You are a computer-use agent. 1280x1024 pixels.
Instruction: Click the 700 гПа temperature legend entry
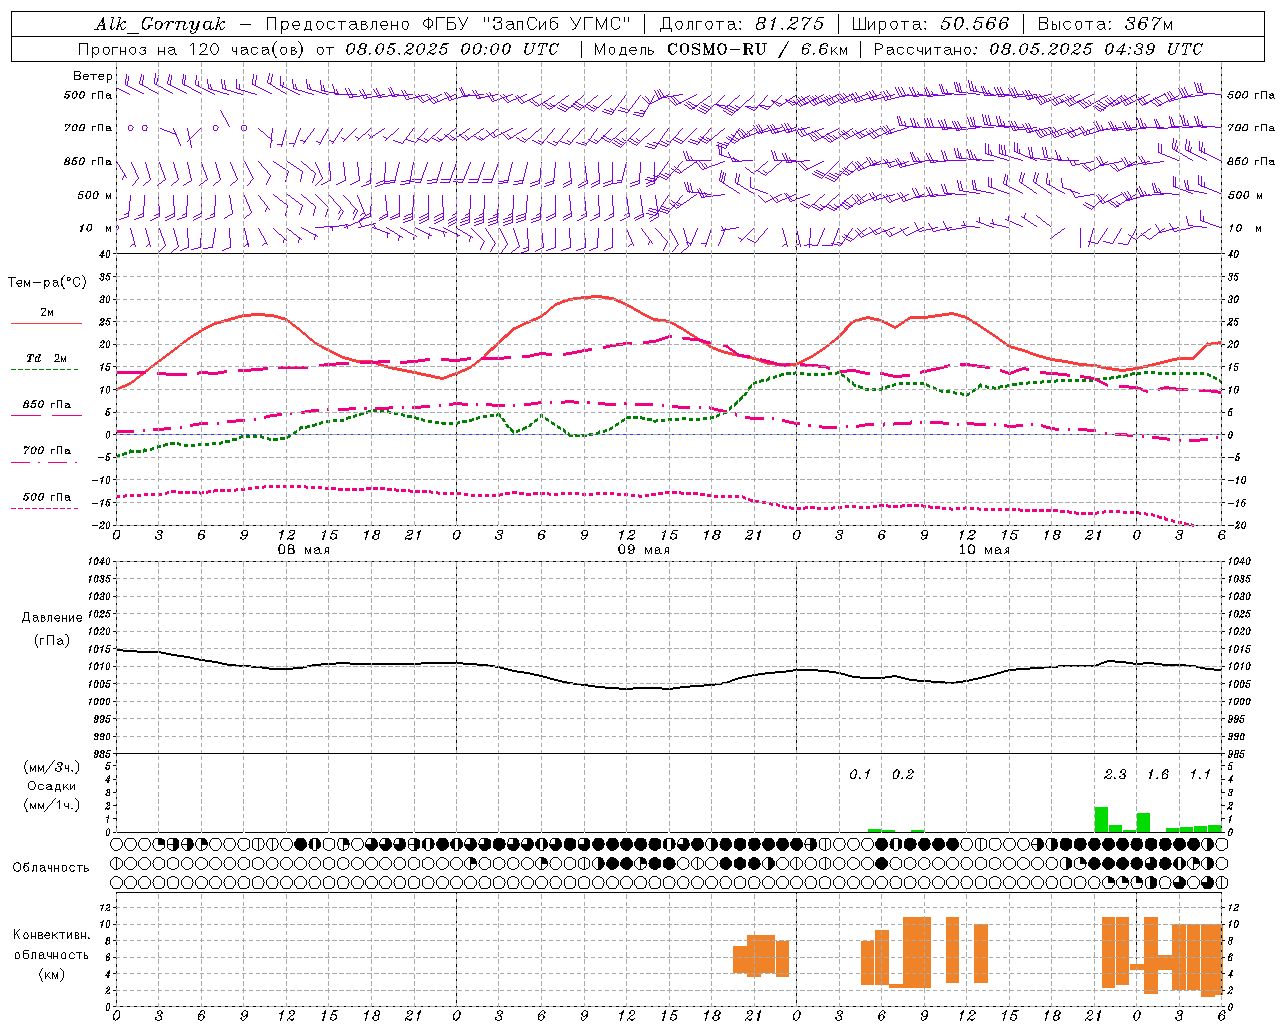[47, 450]
